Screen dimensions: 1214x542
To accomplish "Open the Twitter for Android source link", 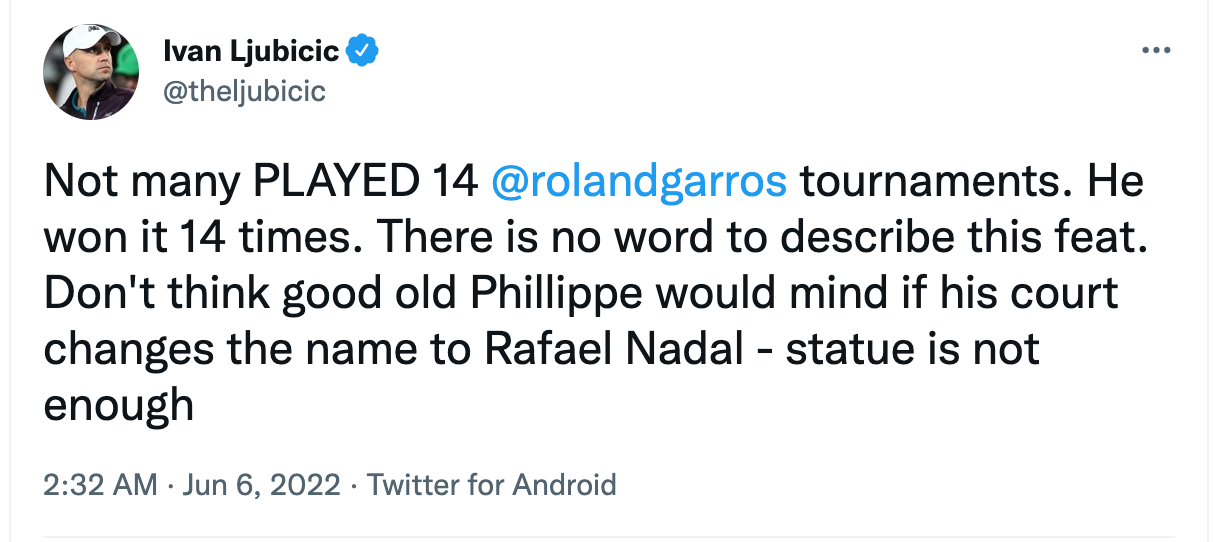I will [x=491, y=485].
